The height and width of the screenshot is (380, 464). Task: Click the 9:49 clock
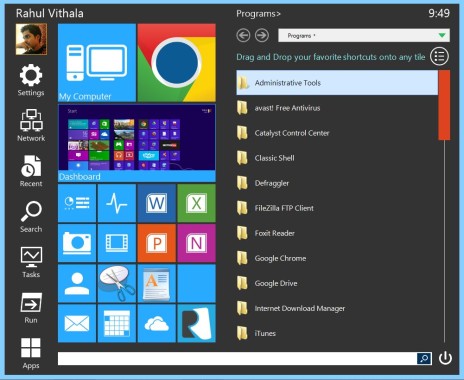(x=439, y=13)
